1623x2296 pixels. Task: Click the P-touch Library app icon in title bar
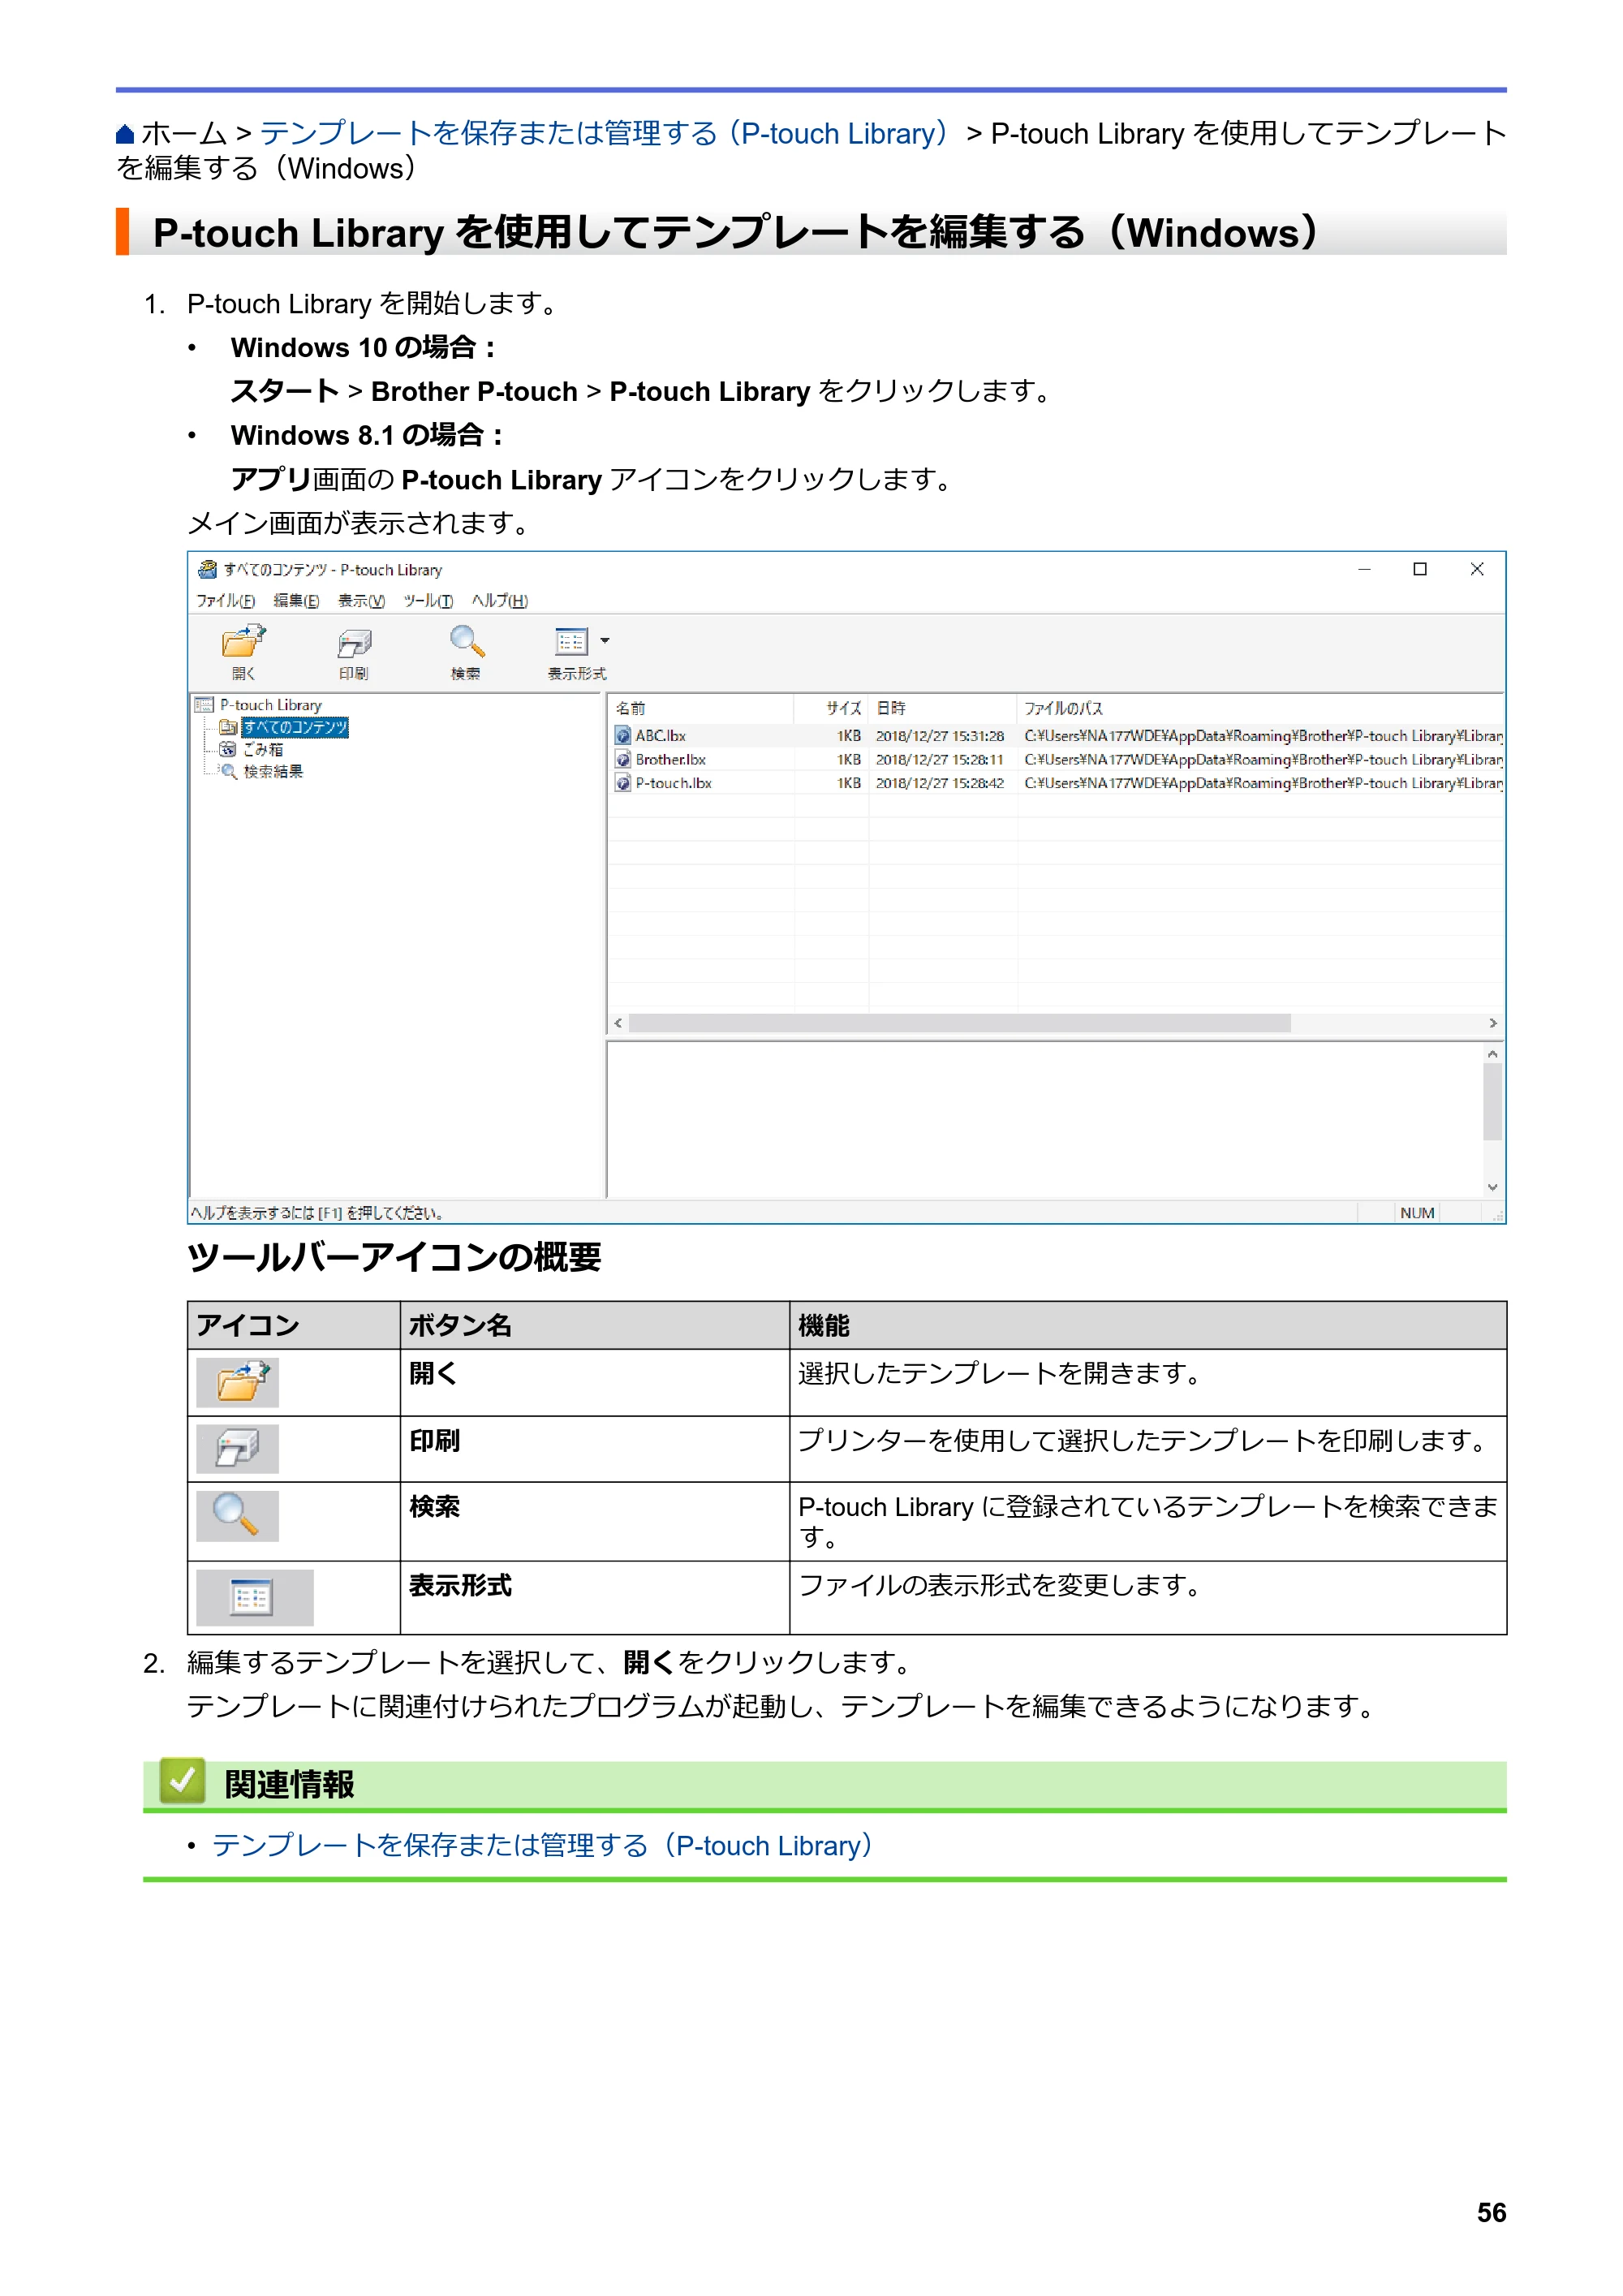tap(207, 569)
